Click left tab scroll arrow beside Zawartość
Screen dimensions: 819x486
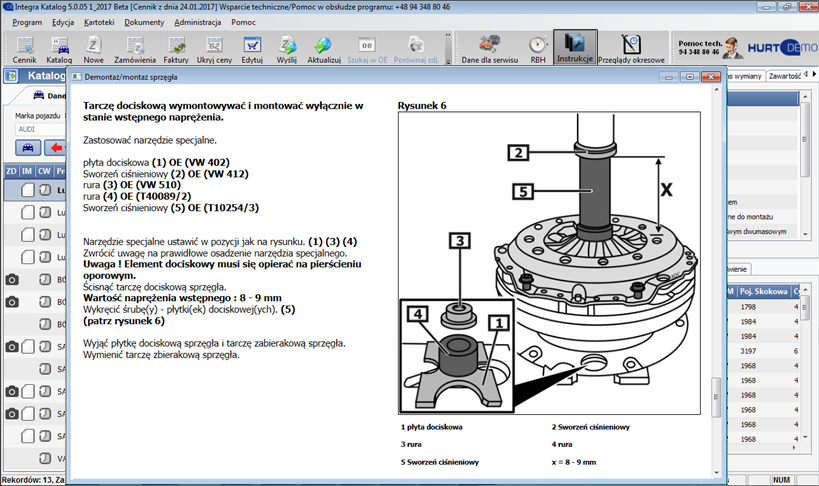806,74
